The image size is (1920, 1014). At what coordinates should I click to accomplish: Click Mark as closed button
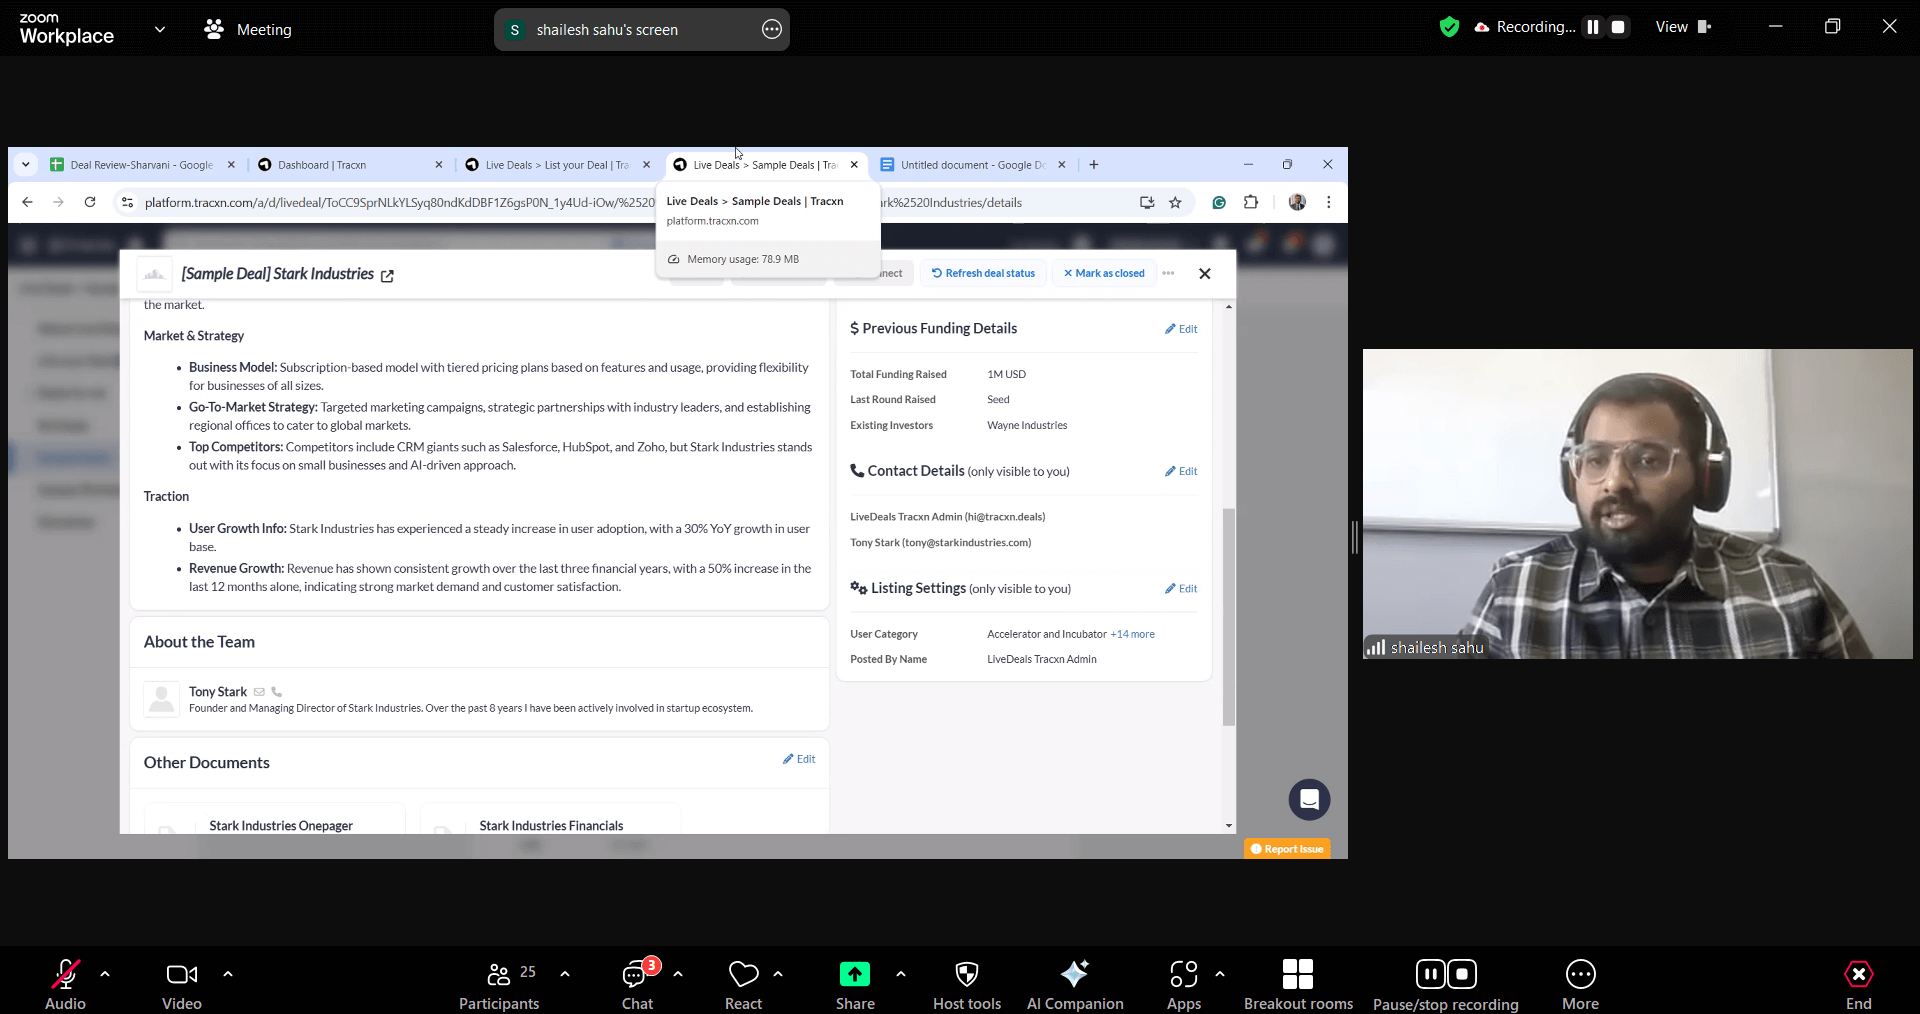pos(1104,273)
